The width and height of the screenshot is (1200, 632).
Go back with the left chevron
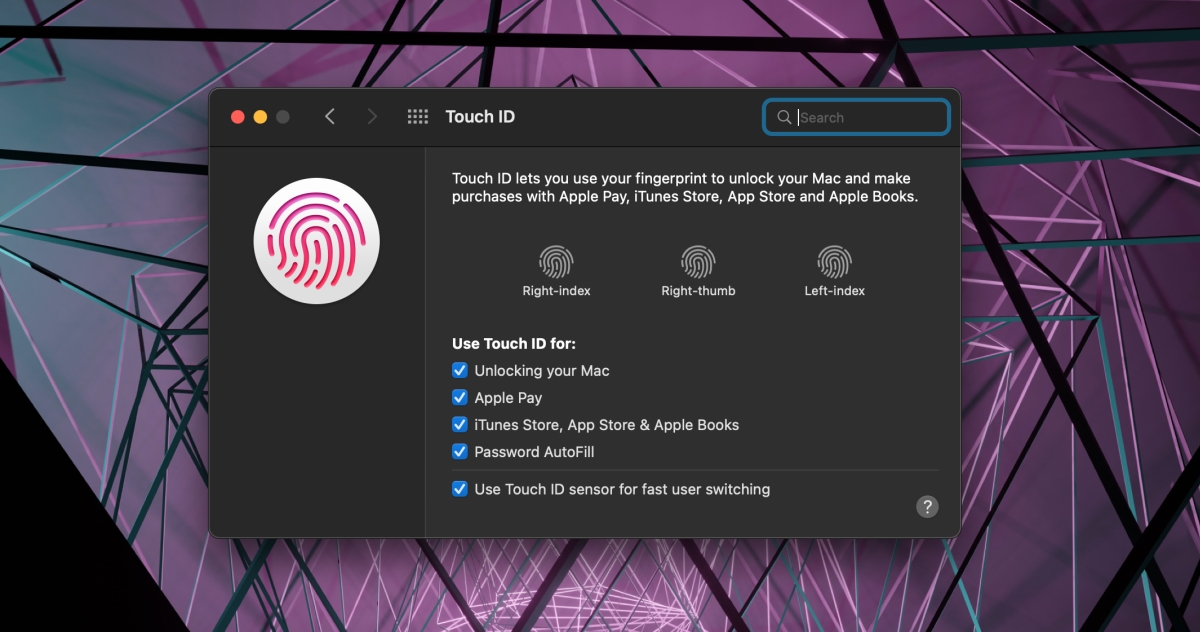click(330, 117)
